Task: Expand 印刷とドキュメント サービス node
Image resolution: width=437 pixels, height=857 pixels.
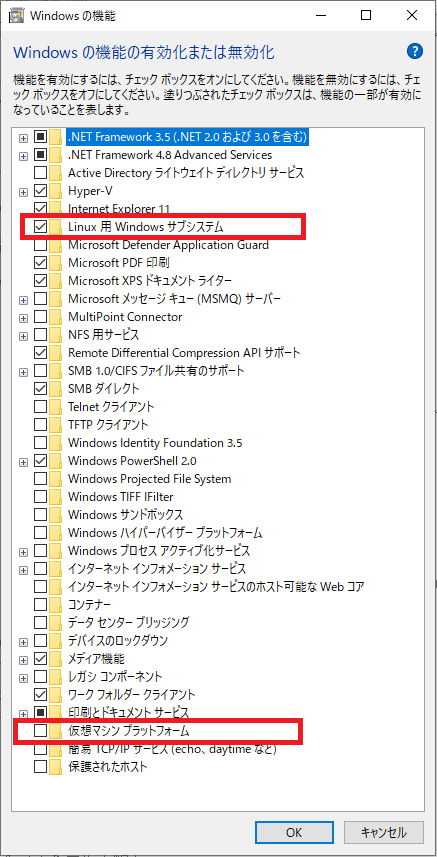Action: (23, 714)
